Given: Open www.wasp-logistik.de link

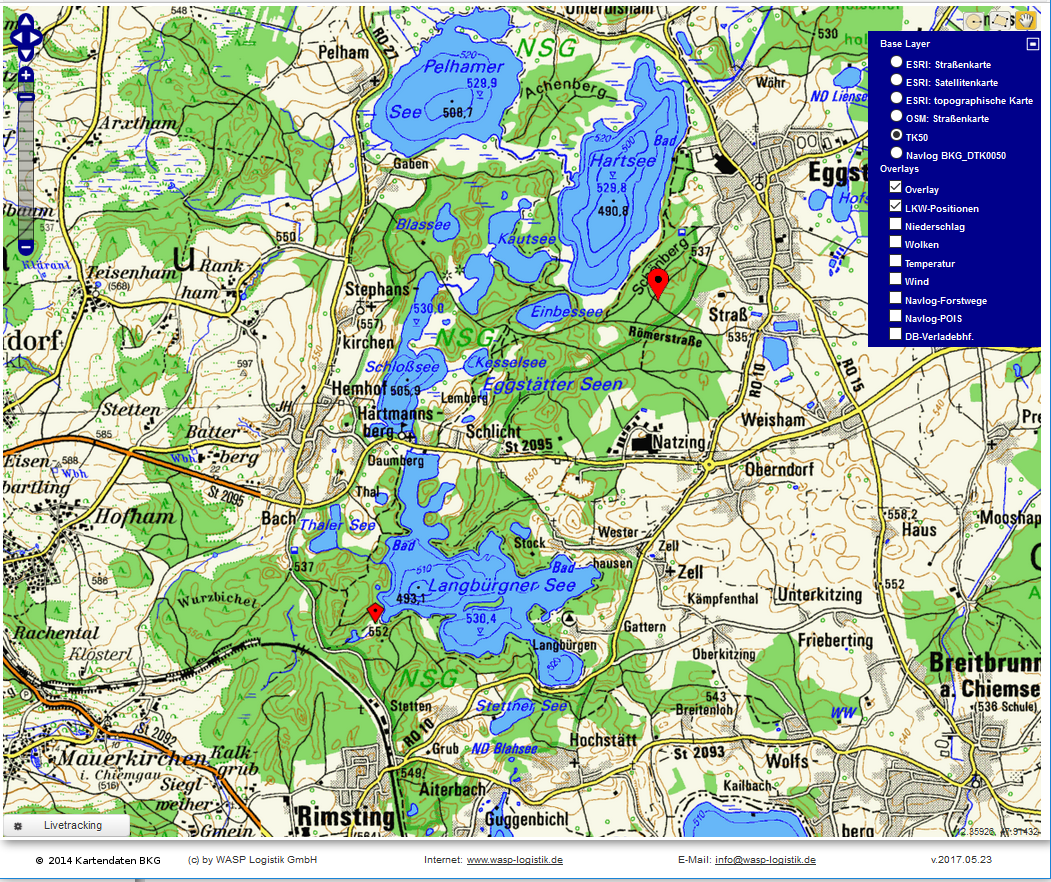Looking at the screenshot, I should [514, 860].
